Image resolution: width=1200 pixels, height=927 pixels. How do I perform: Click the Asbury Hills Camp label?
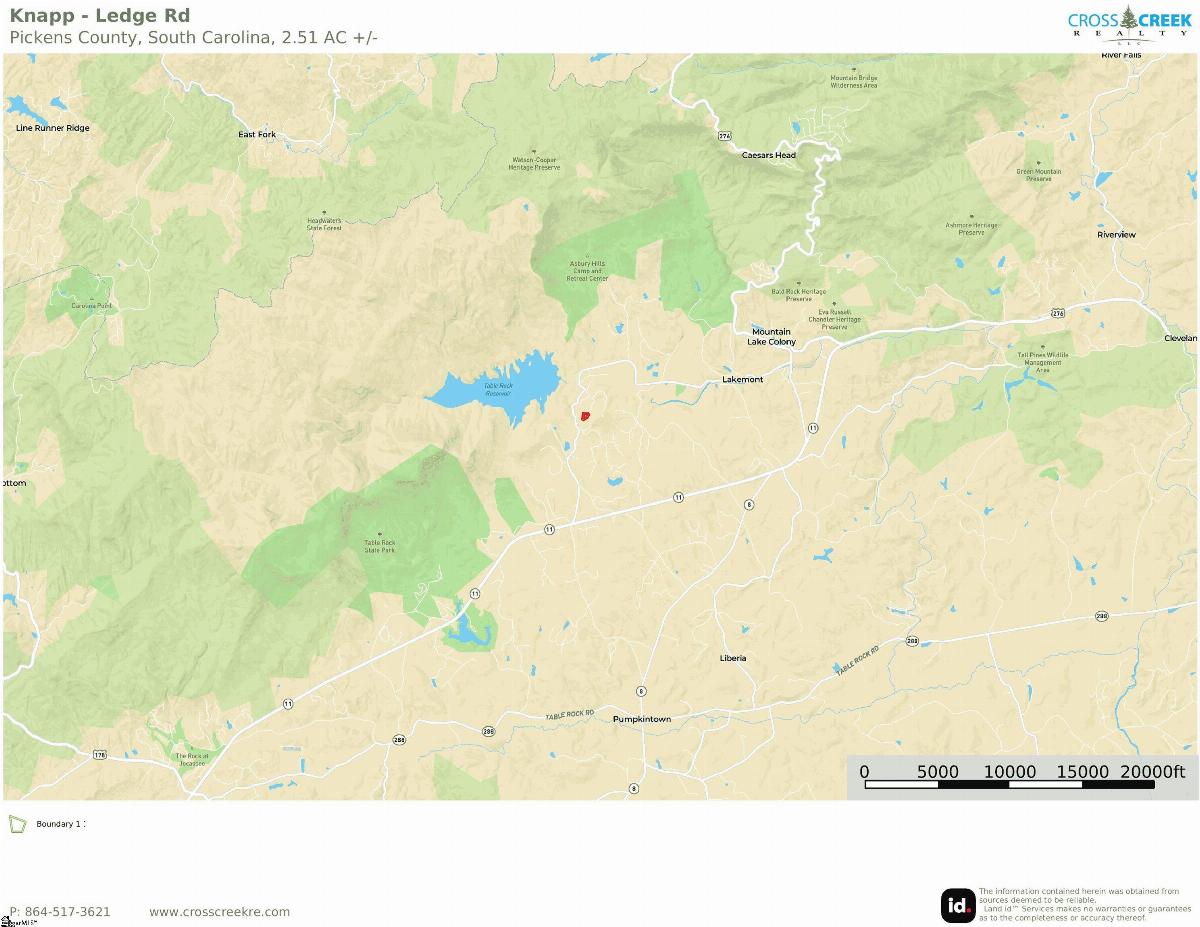(587, 270)
